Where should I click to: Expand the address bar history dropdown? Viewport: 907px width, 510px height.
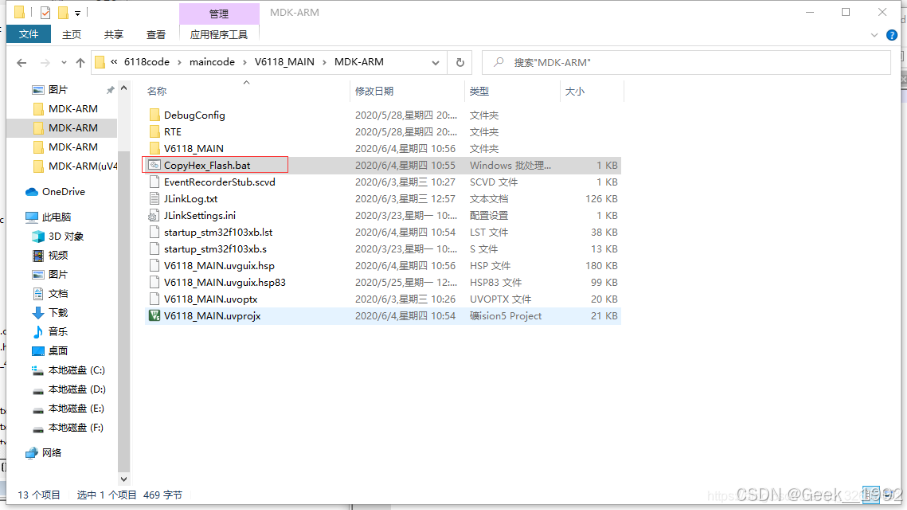[436, 62]
